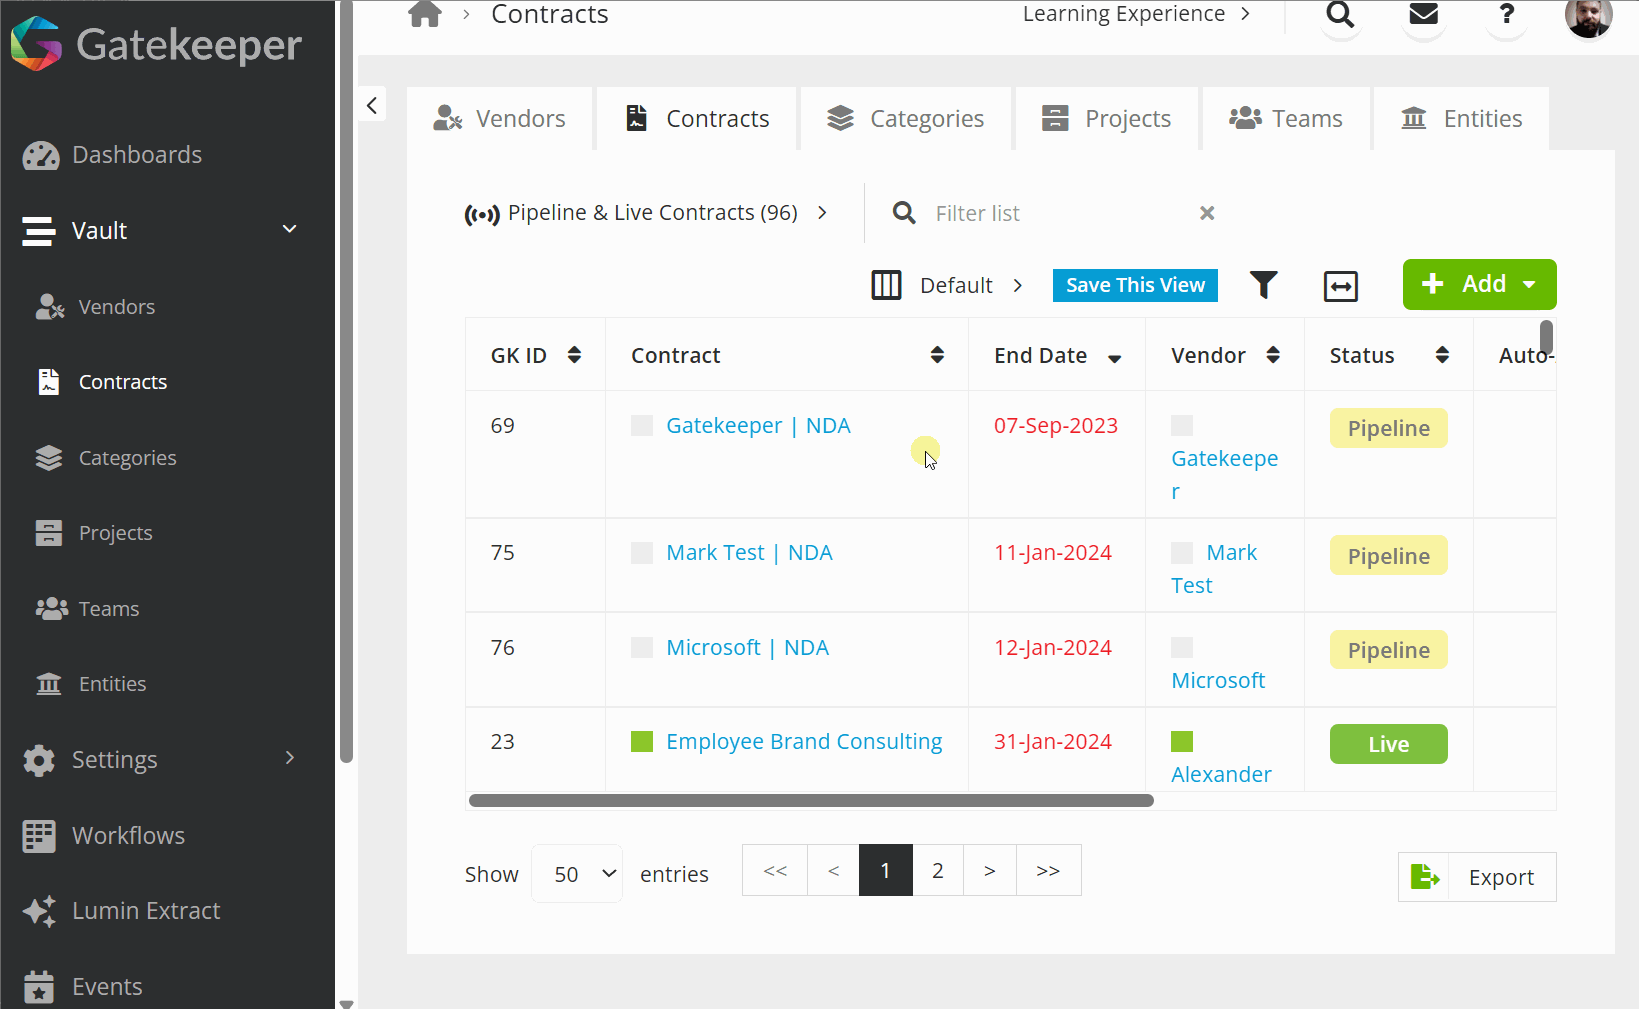Screen dimensions: 1639x1009
Task: Open the global search magnifier
Action: click(x=1340, y=15)
